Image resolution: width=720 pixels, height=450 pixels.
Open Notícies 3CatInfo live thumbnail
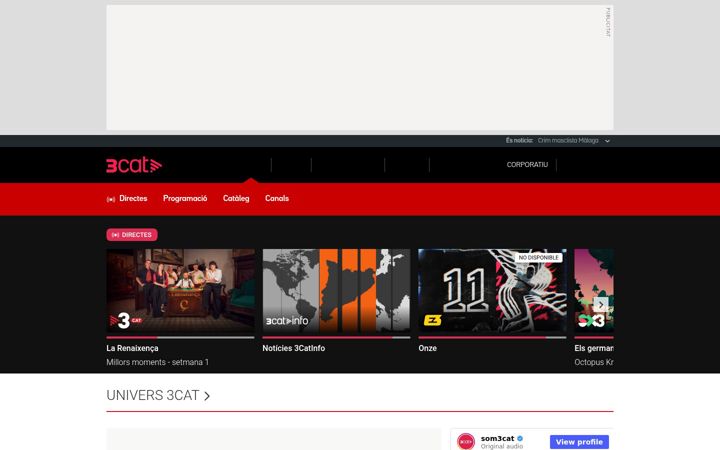[x=336, y=290]
